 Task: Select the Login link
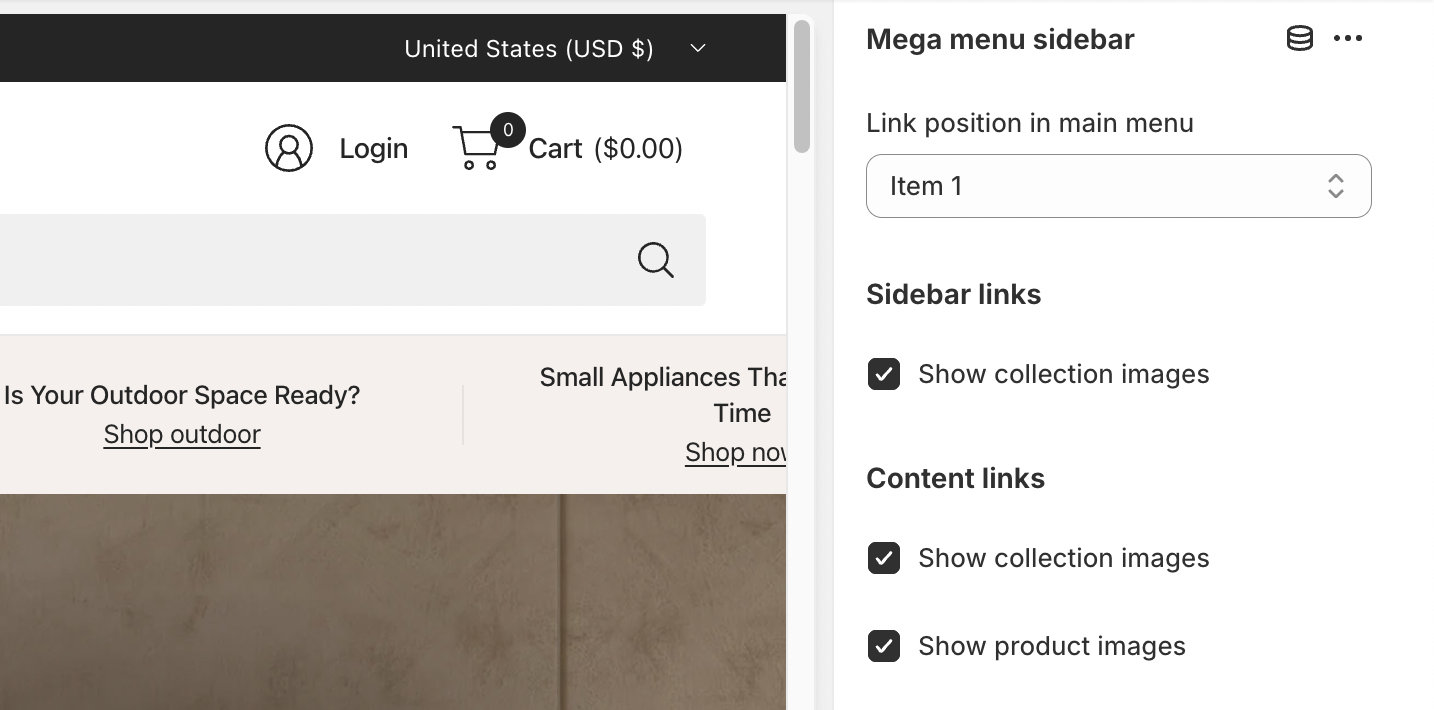point(373,148)
